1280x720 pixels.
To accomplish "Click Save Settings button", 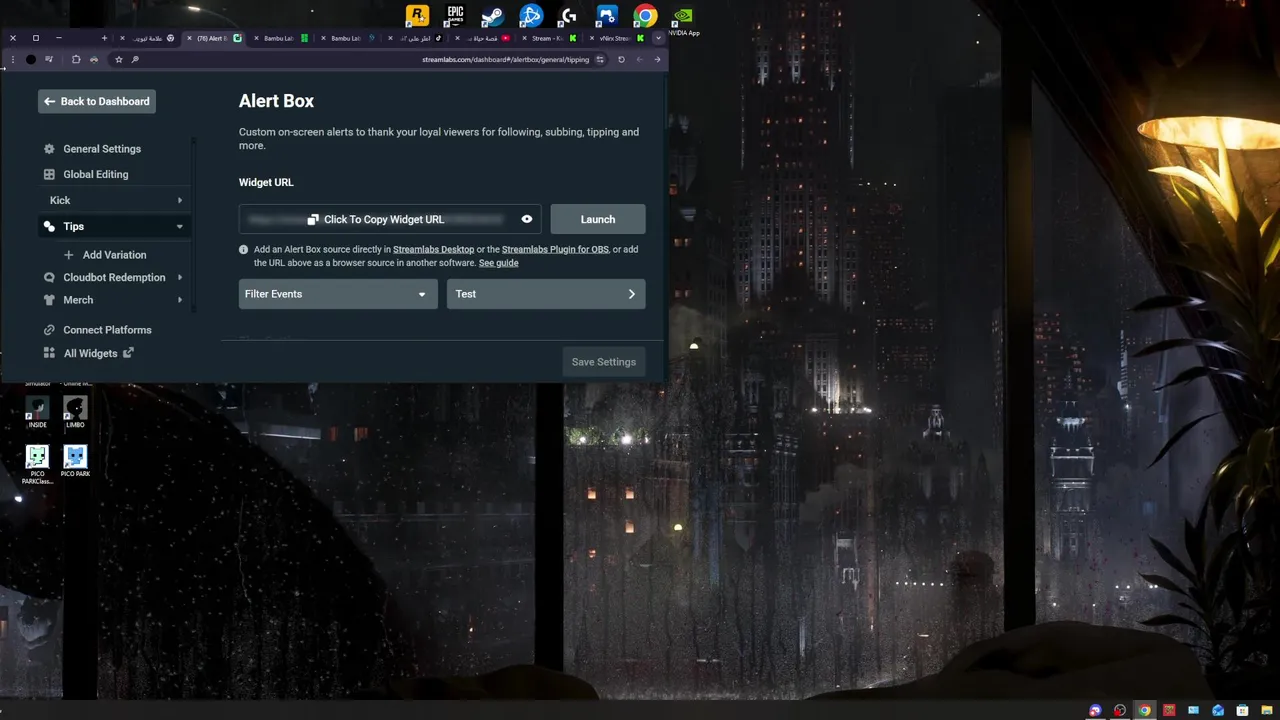I will pyautogui.click(x=603, y=362).
